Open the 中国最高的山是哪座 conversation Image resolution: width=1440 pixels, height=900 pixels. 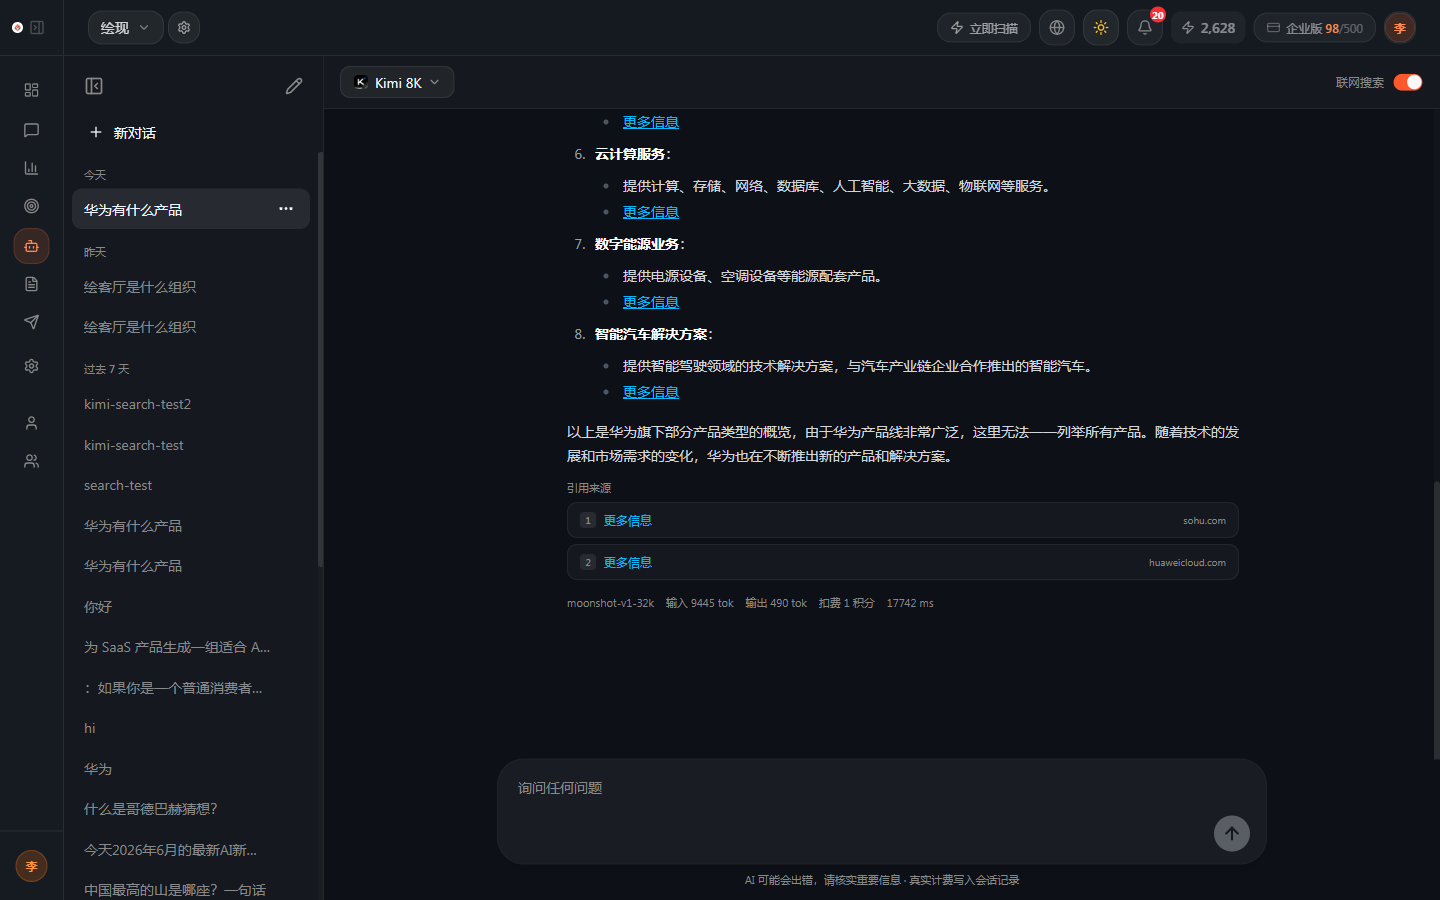(191, 889)
